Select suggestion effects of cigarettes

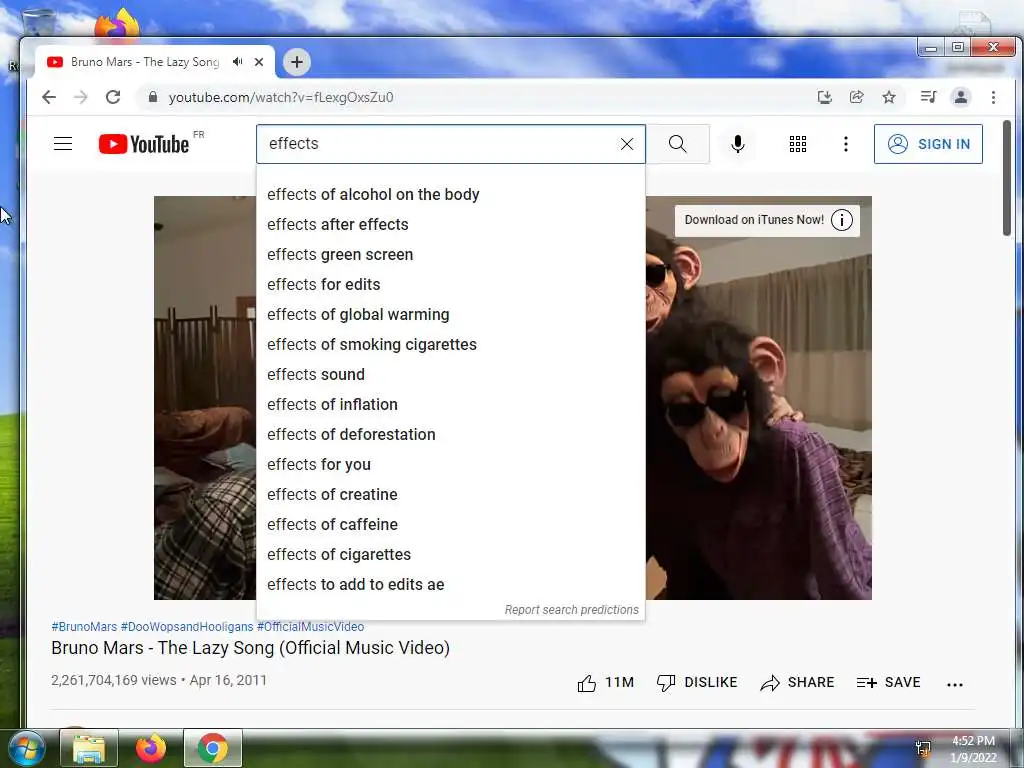[451, 555]
